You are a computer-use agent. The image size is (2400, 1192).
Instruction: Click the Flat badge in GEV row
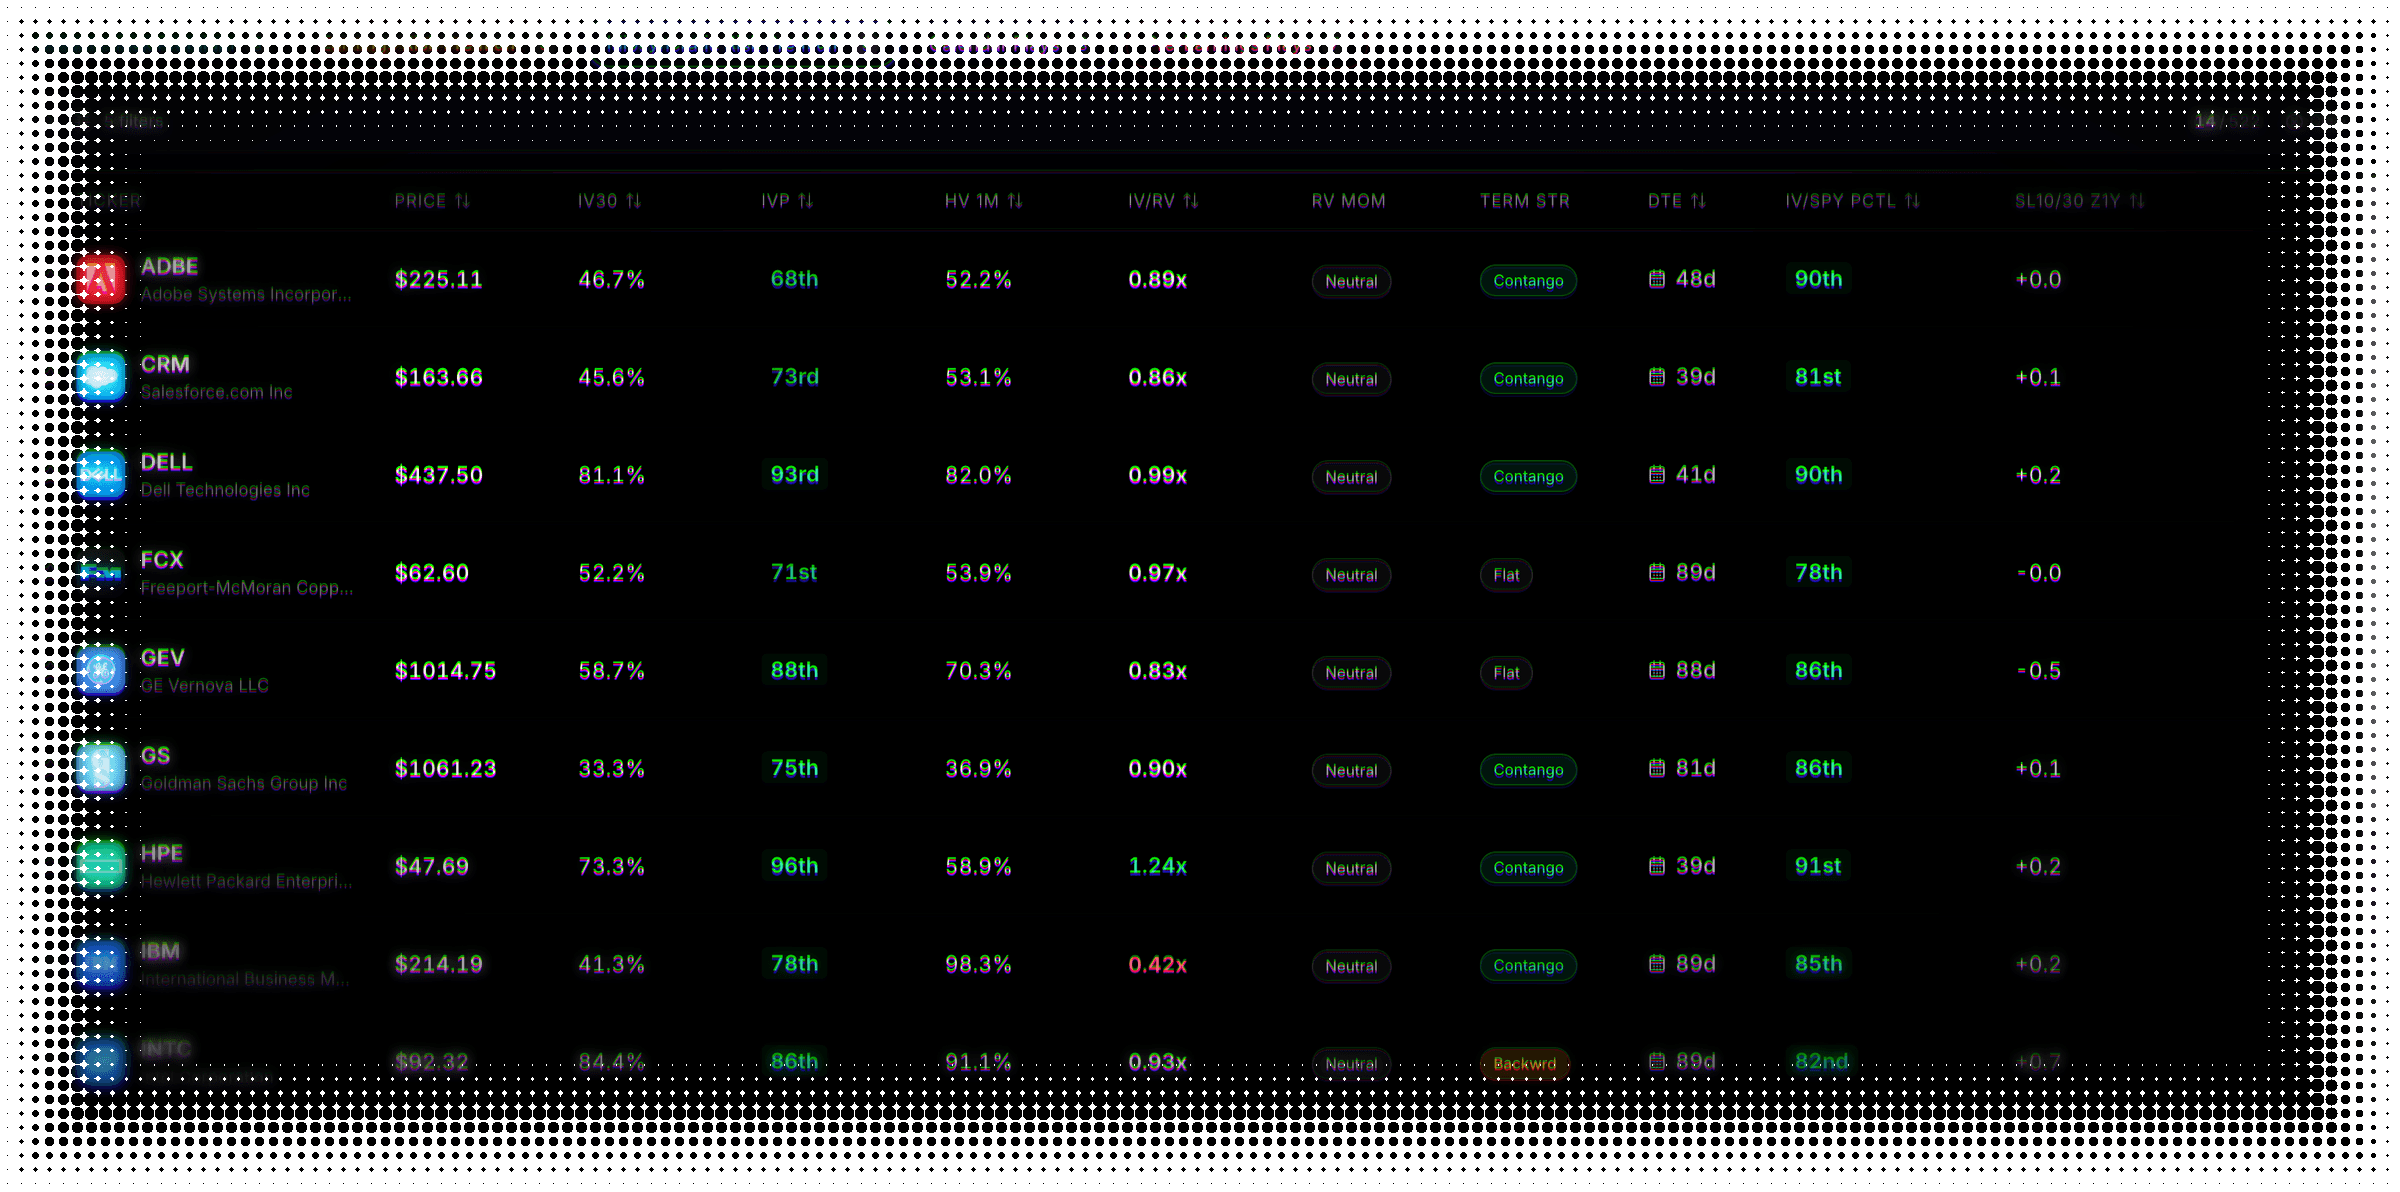click(1506, 673)
